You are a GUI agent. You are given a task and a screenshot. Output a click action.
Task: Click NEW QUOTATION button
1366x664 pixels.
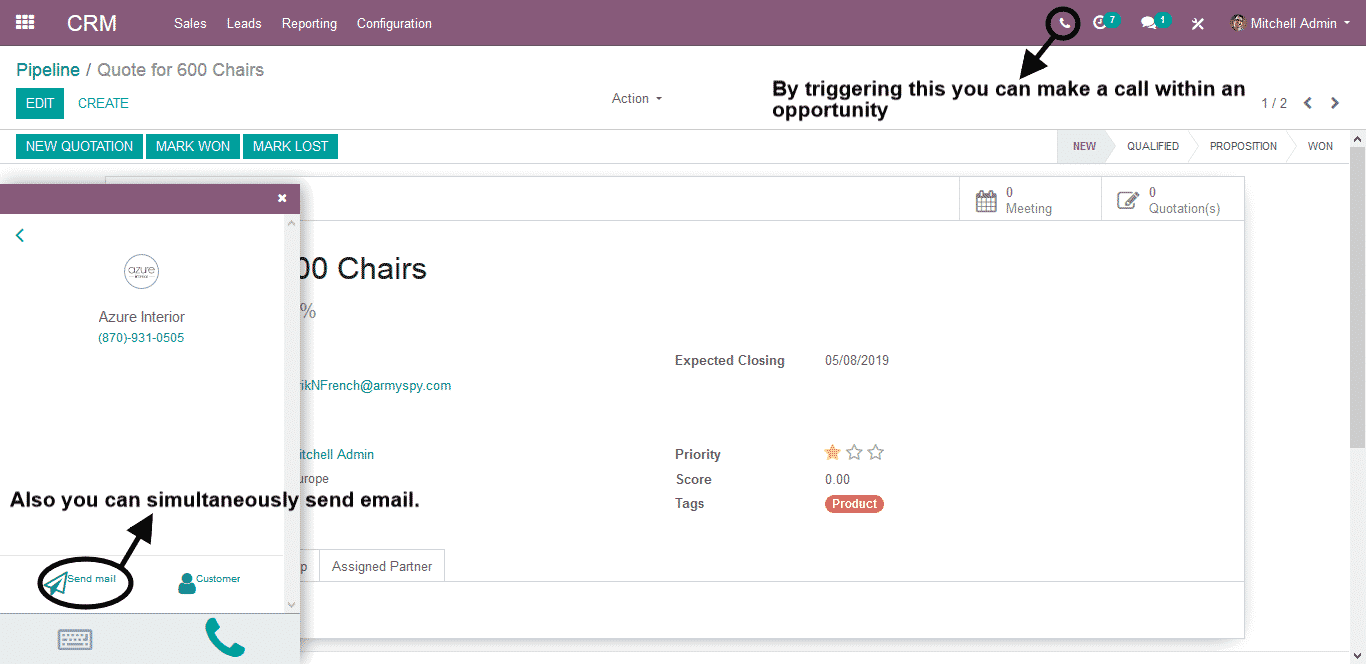[x=79, y=146]
